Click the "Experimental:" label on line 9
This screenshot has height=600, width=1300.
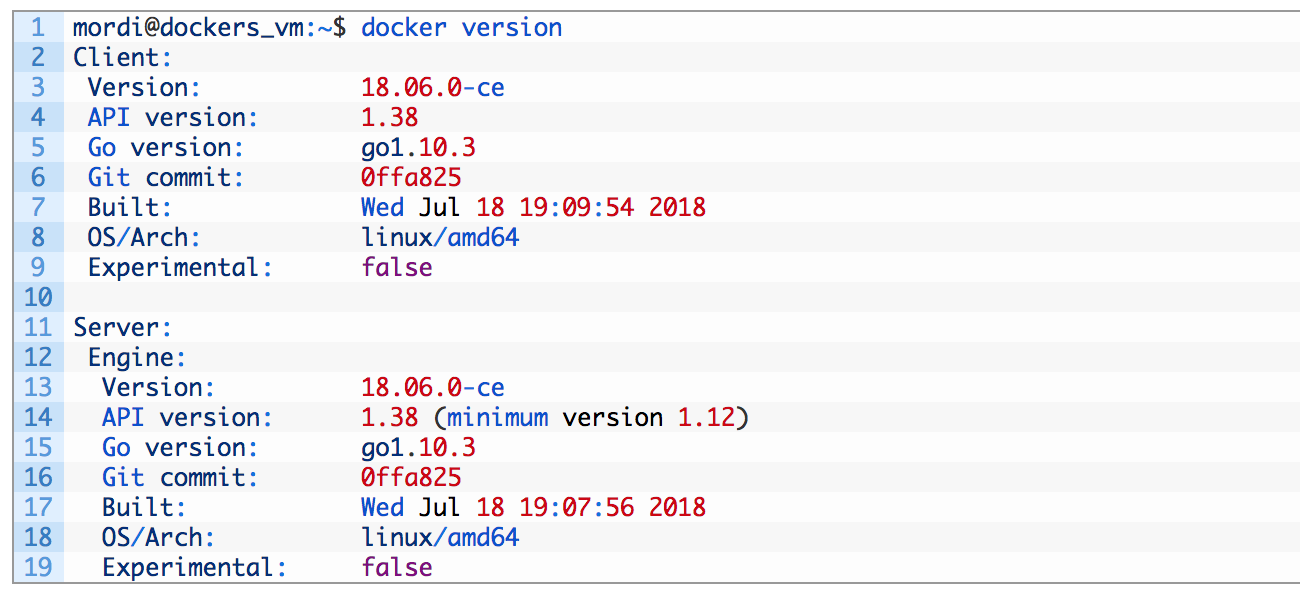click(x=180, y=267)
